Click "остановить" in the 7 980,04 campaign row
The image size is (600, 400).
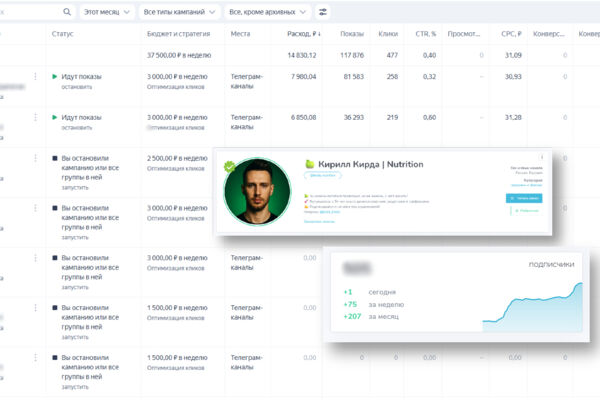[x=77, y=87]
